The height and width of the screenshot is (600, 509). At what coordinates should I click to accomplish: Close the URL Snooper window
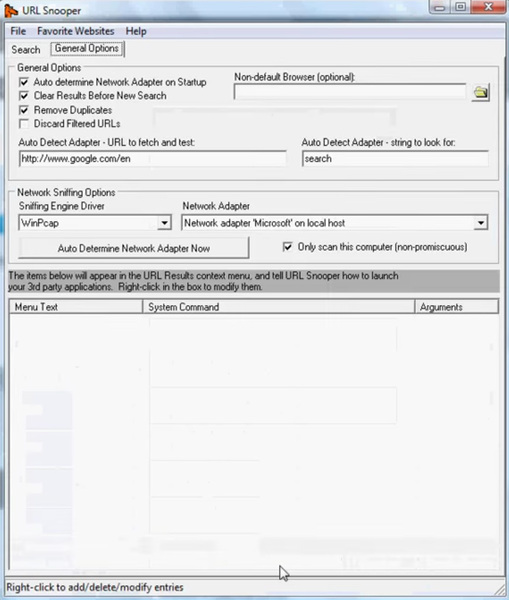pyautogui.click(x=489, y=7)
